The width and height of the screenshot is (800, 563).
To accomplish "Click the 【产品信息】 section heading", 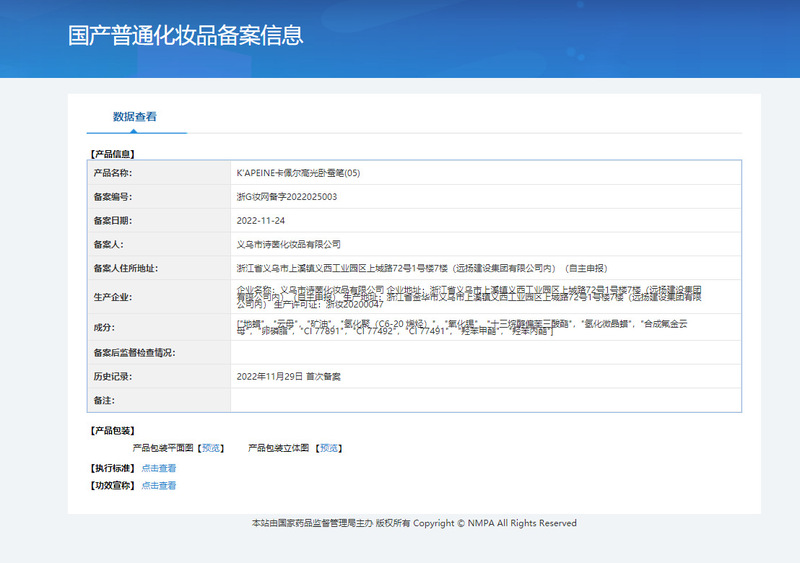I will click(x=112, y=154).
